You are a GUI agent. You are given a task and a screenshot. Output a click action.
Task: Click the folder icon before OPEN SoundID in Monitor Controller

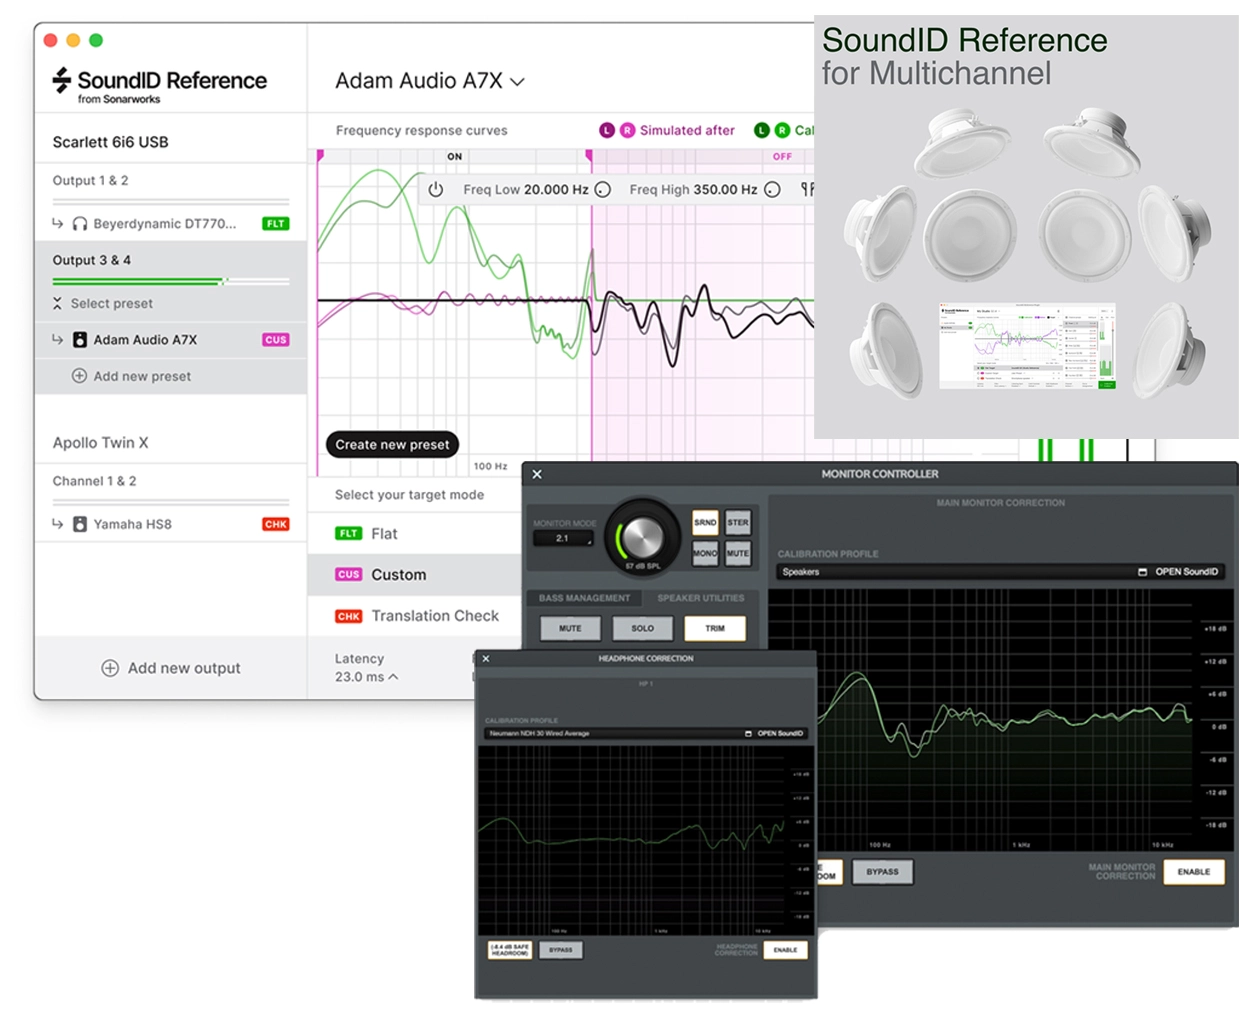coord(1143,572)
